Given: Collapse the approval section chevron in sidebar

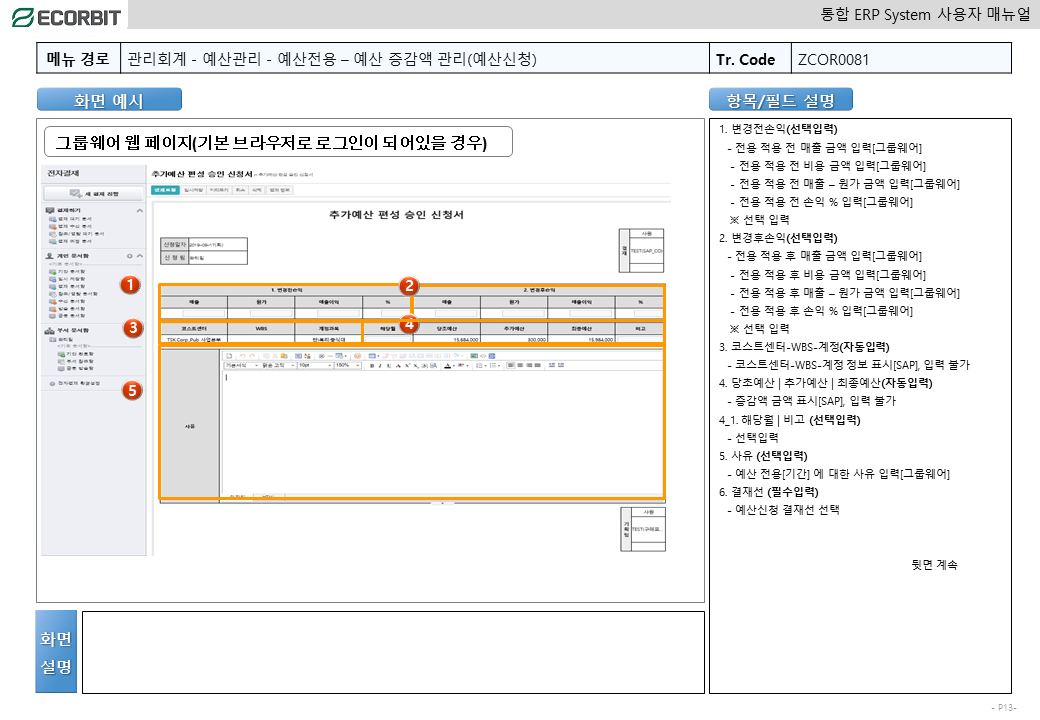Looking at the screenshot, I should (140, 211).
